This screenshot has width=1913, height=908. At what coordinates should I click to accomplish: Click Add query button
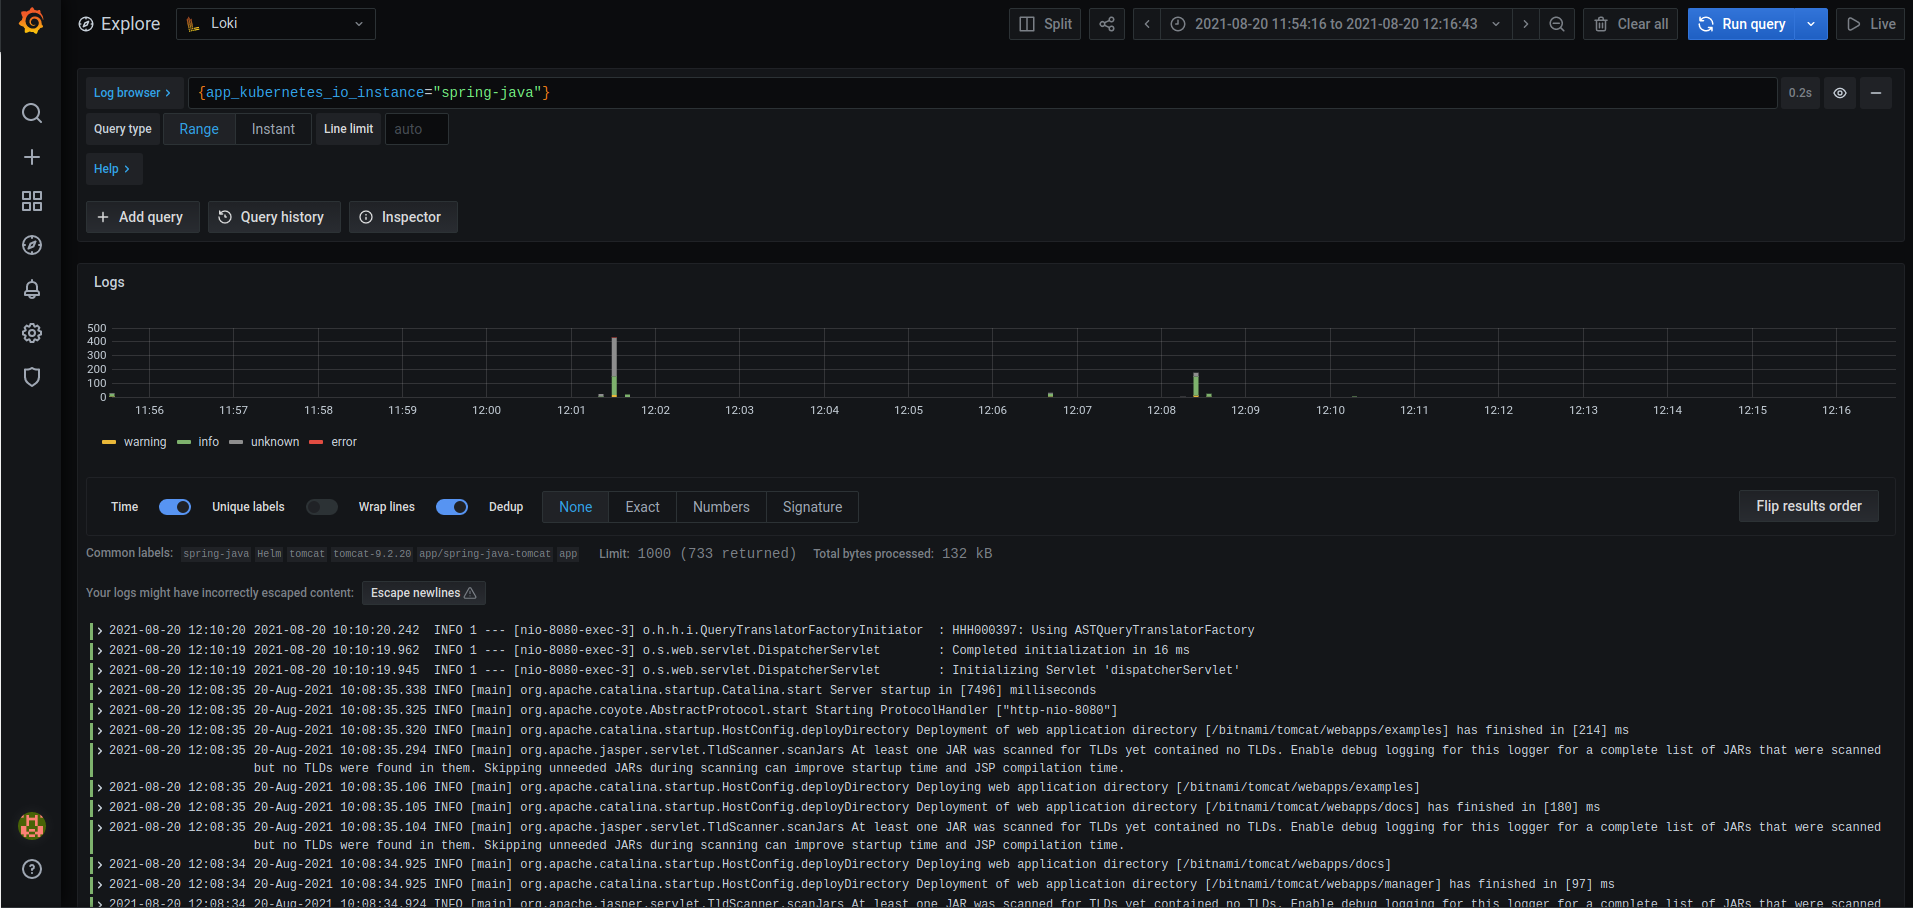click(x=142, y=217)
